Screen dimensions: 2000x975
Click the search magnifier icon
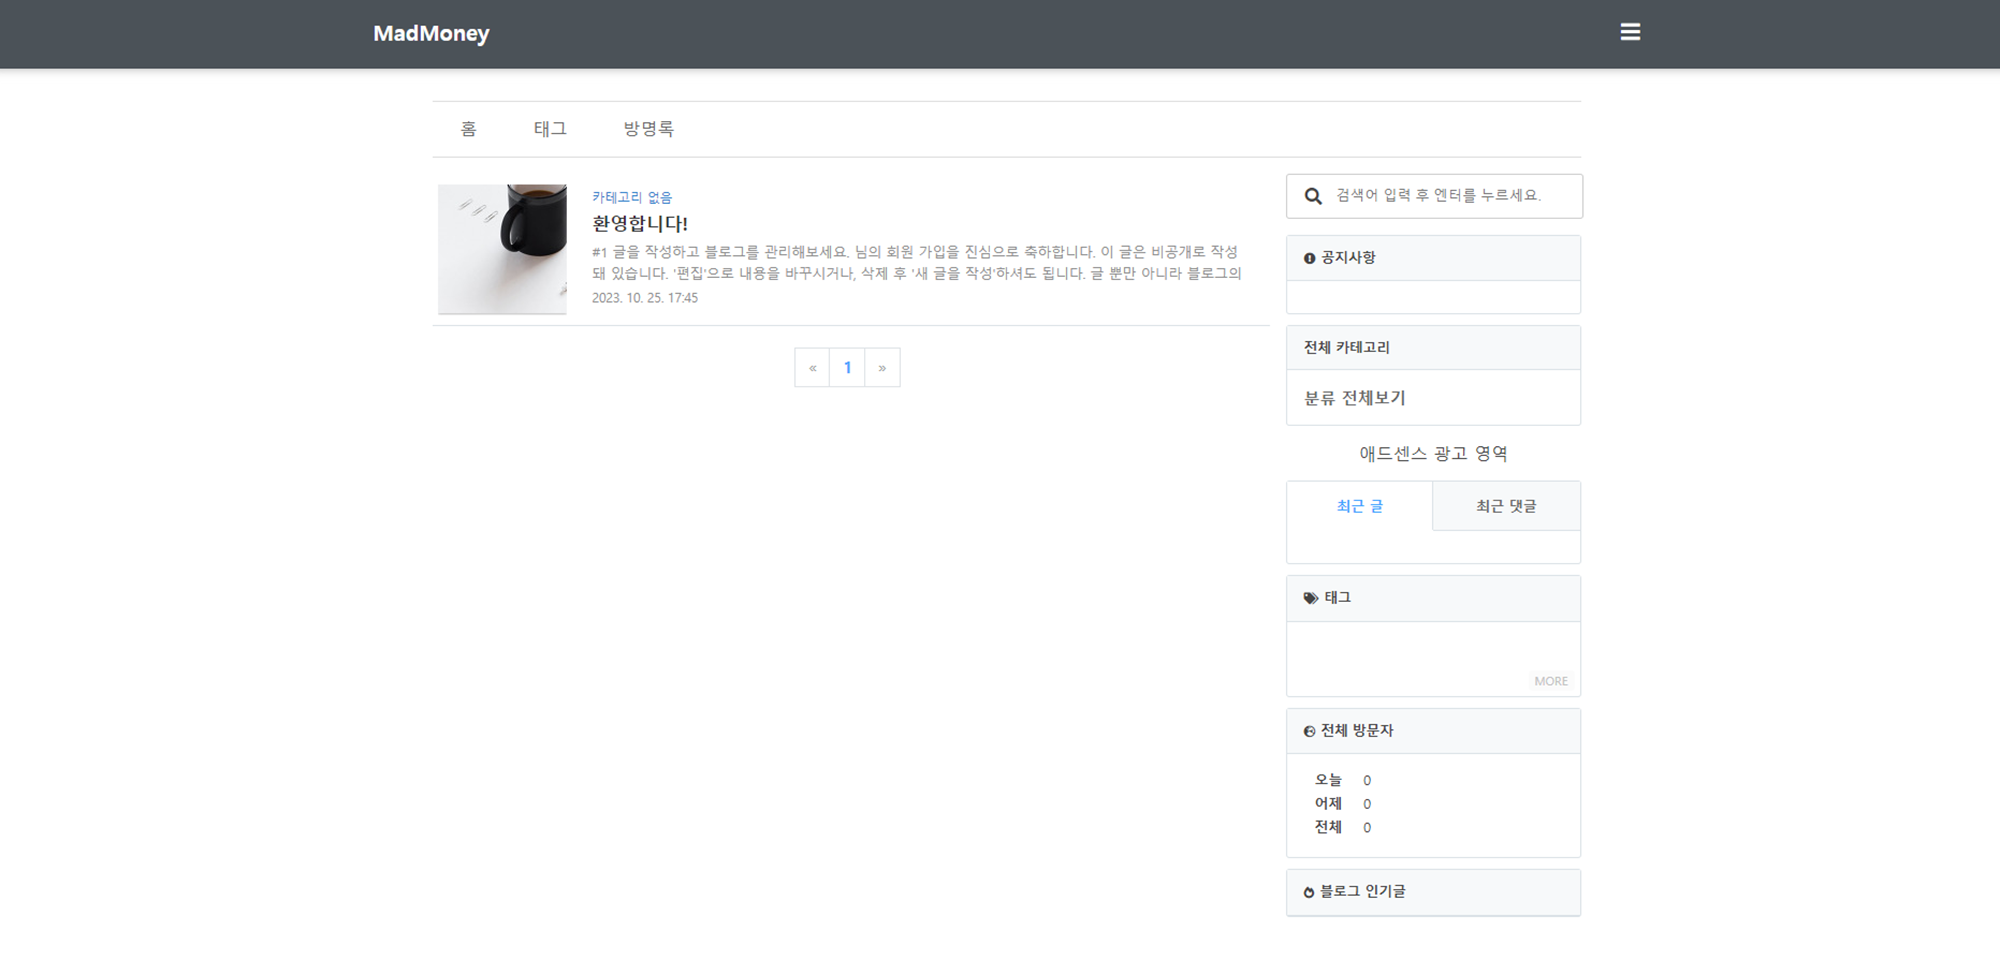(1313, 196)
